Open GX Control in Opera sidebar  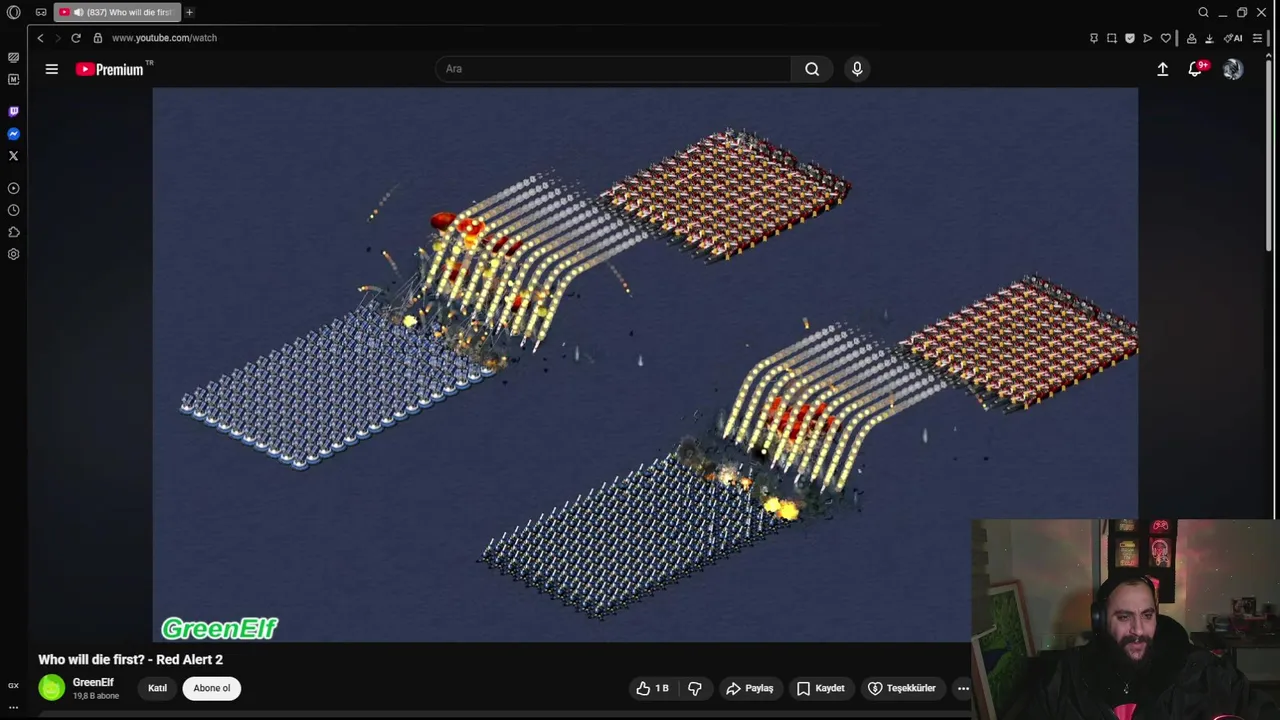point(13,57)
